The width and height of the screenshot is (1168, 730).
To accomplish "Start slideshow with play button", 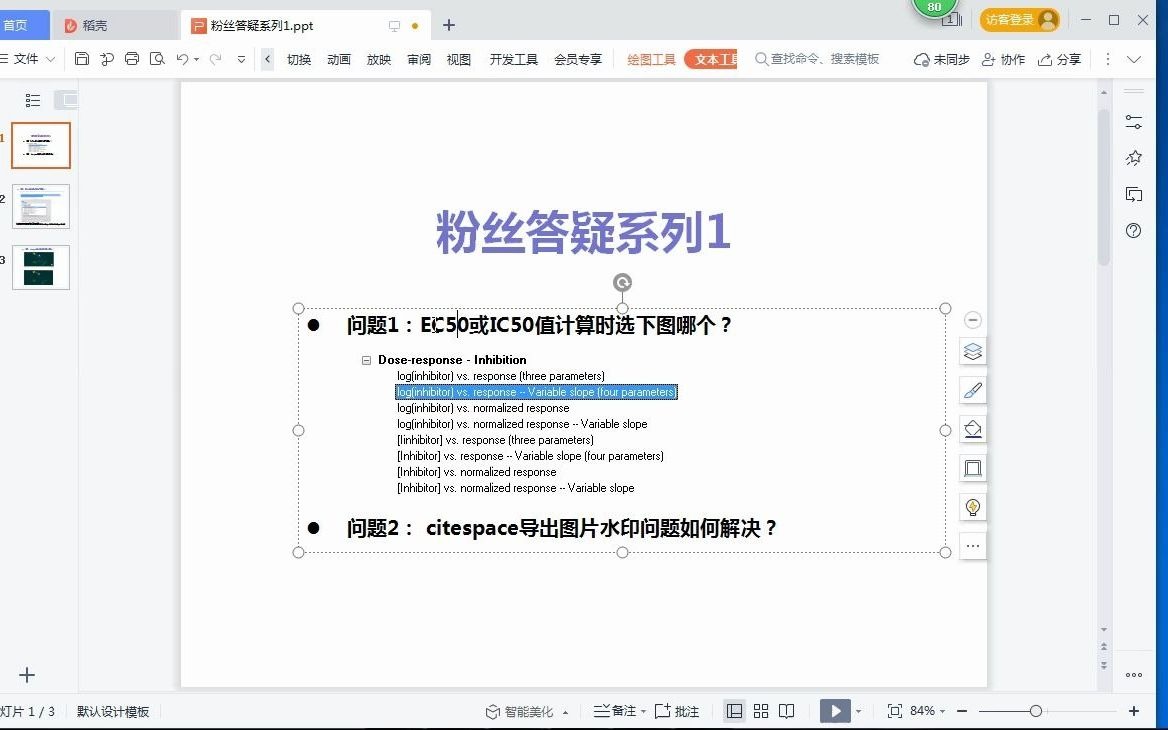I will point(835,711).
